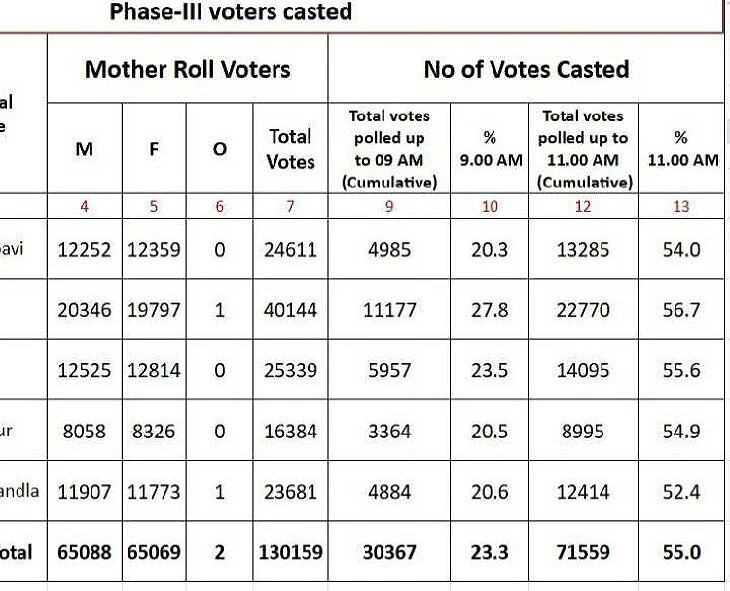Screen dimensions: 730x591
Task: Select the cell with value 8995
Action: (x=583, y=431)
